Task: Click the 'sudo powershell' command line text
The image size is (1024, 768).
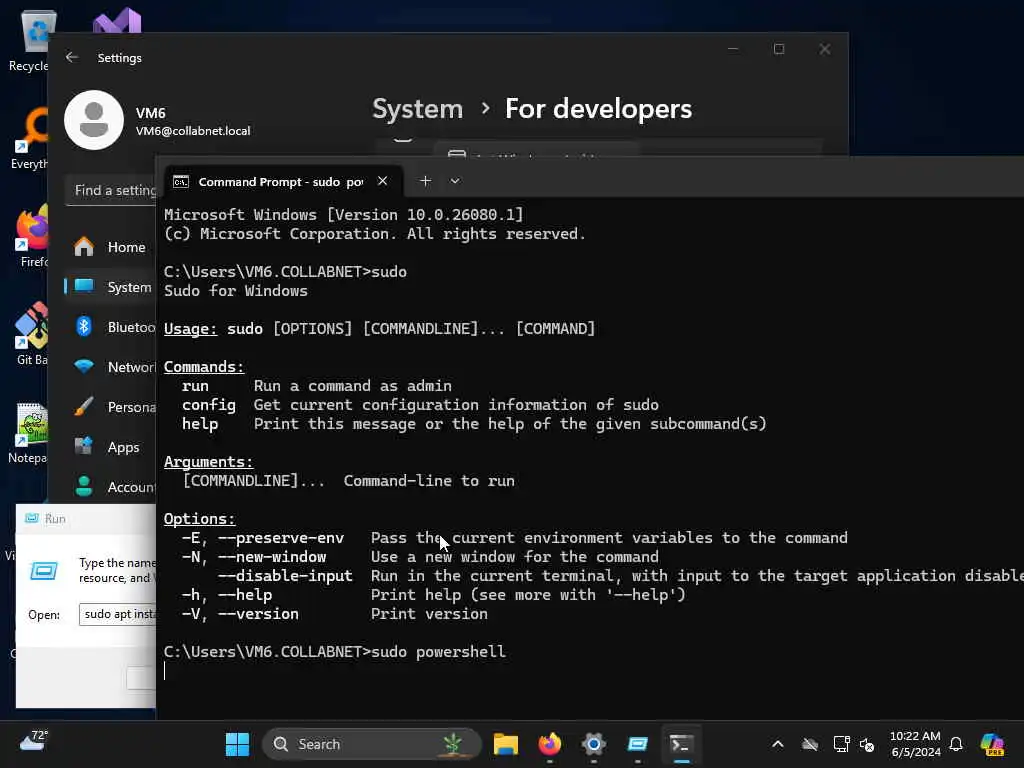Action: 438,652
